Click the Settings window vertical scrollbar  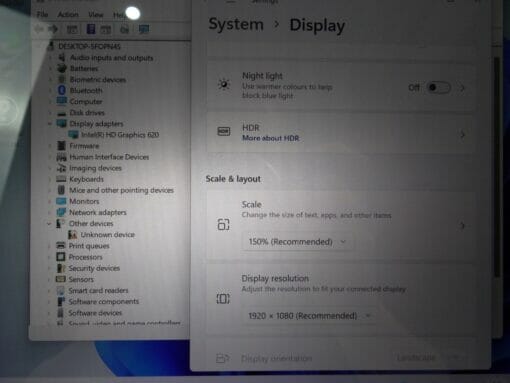tap(496, 167)
